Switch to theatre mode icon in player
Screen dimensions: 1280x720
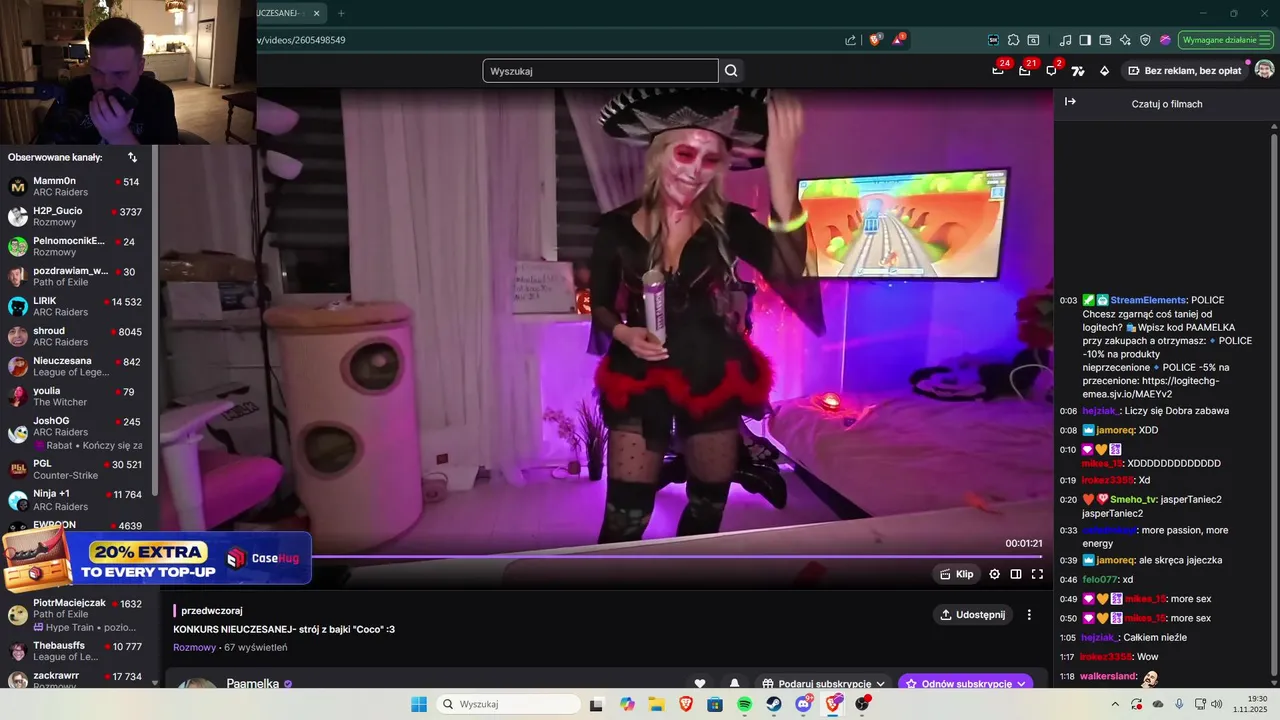(1015, 574)
